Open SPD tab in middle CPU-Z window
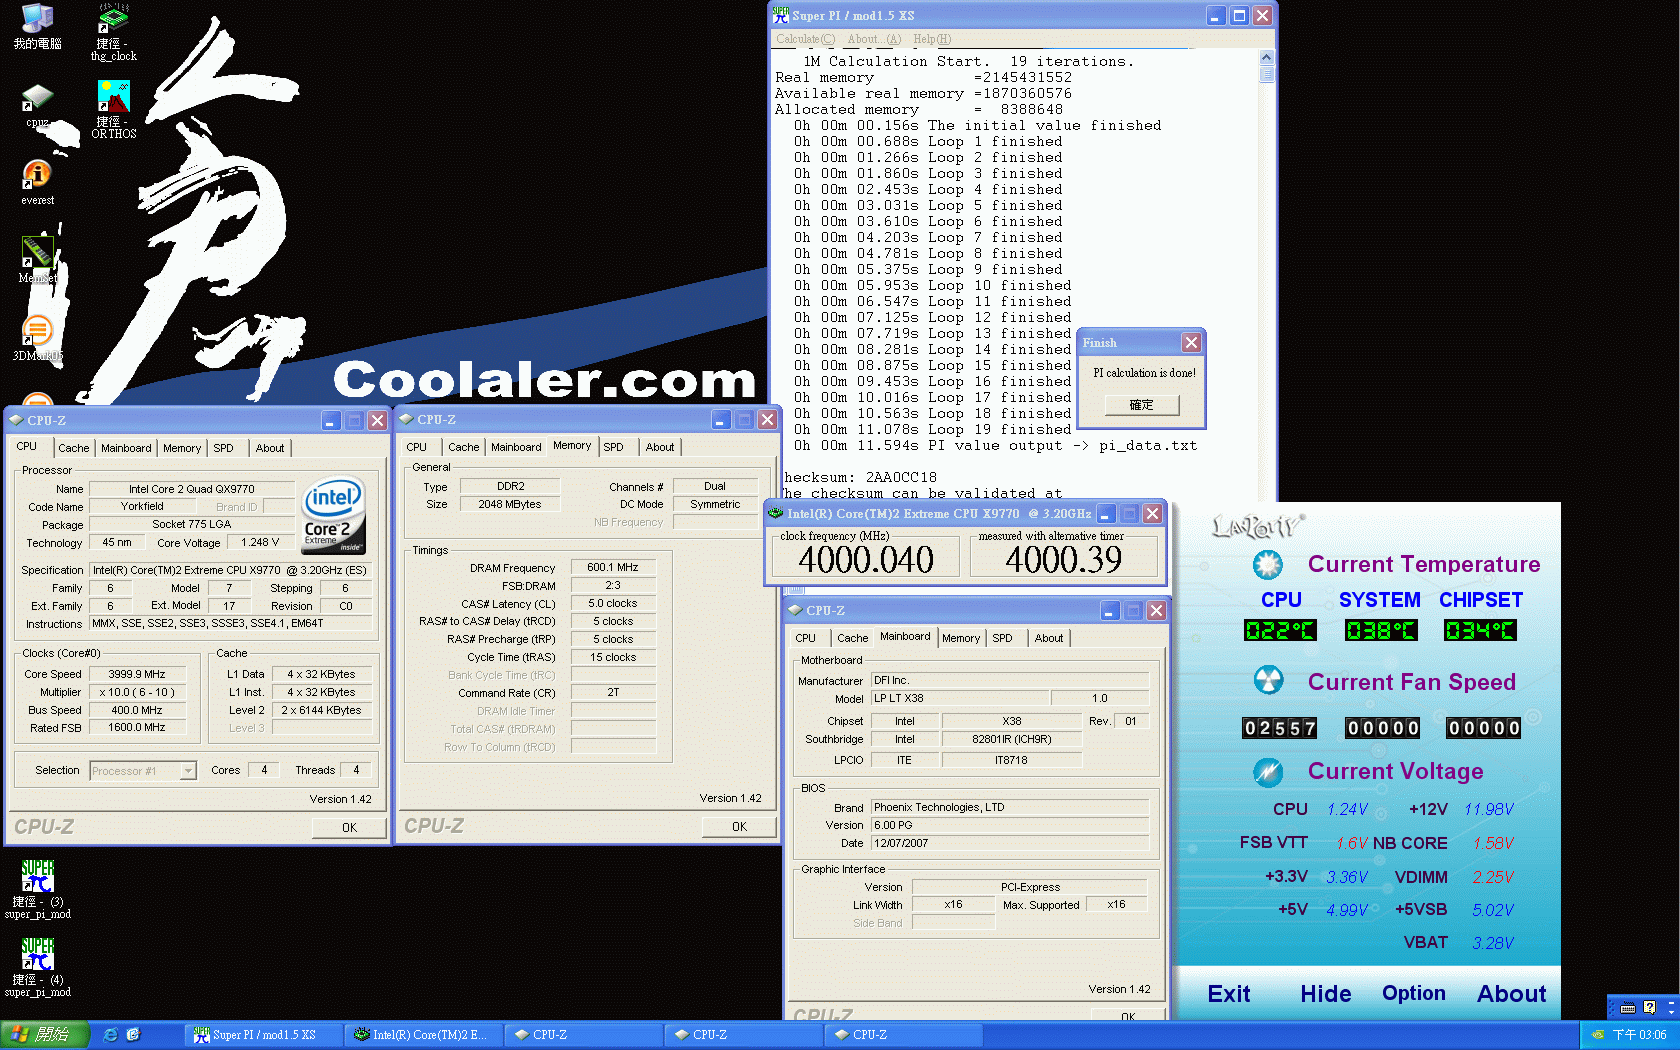This screenshot has height=1050, width=1680. pos(613,447)
